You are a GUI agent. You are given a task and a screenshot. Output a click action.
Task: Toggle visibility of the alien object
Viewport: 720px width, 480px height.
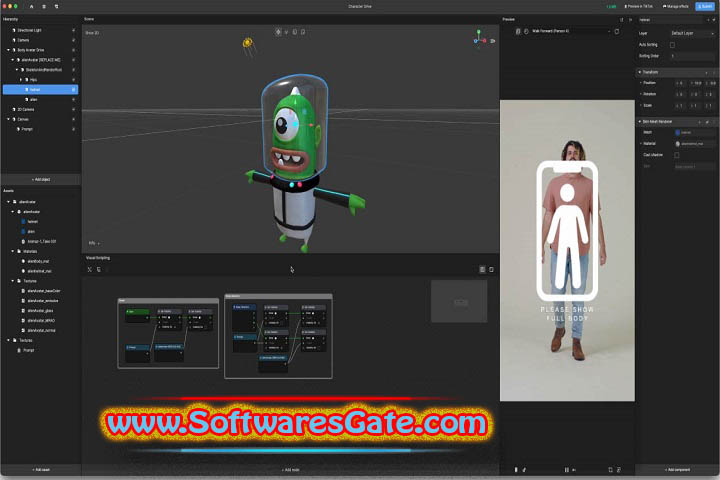[73, 99]
